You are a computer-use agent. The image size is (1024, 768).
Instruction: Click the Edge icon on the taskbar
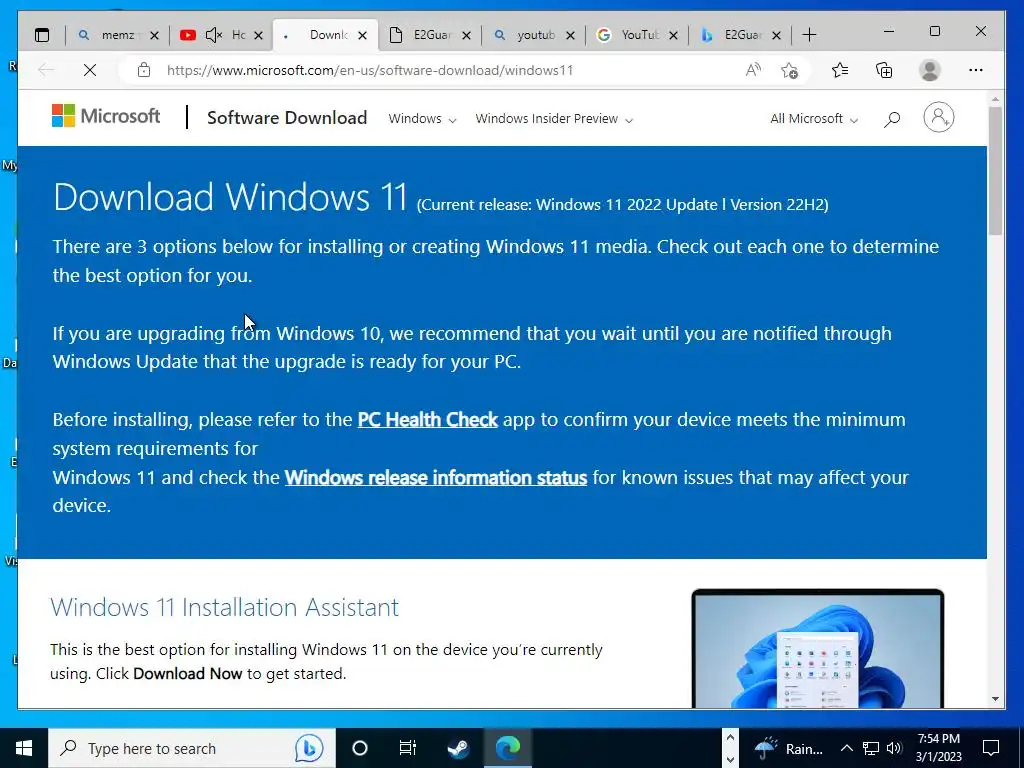(x=507, y=748)
